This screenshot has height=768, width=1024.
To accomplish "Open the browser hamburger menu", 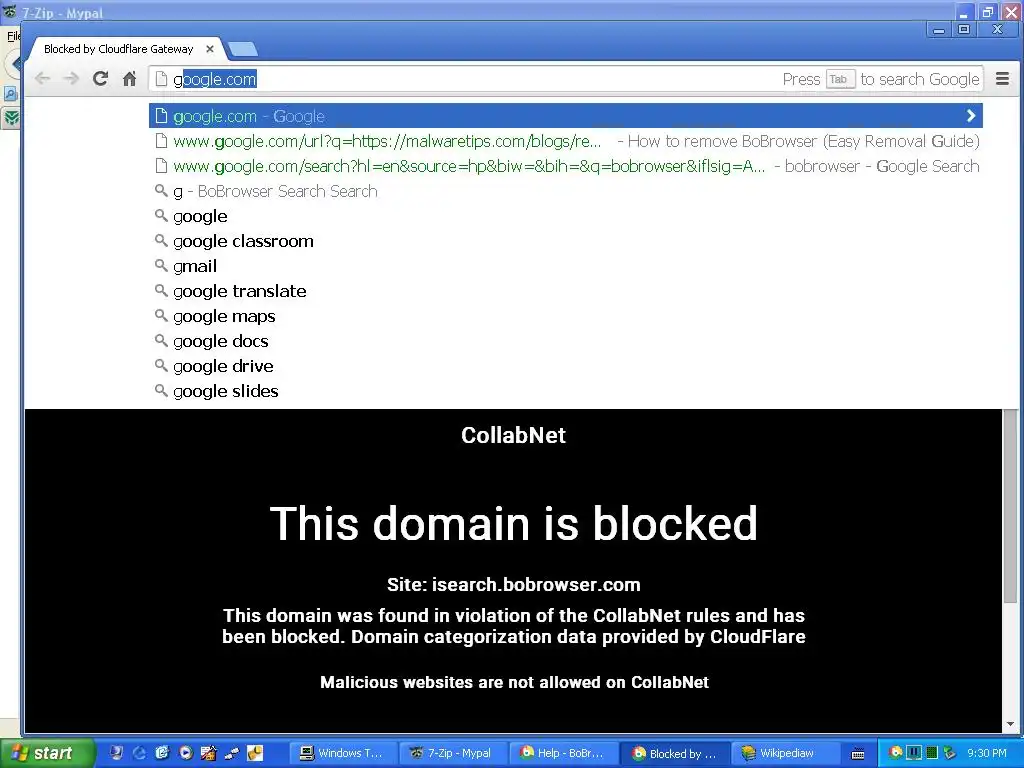I will pos(1002,79).
